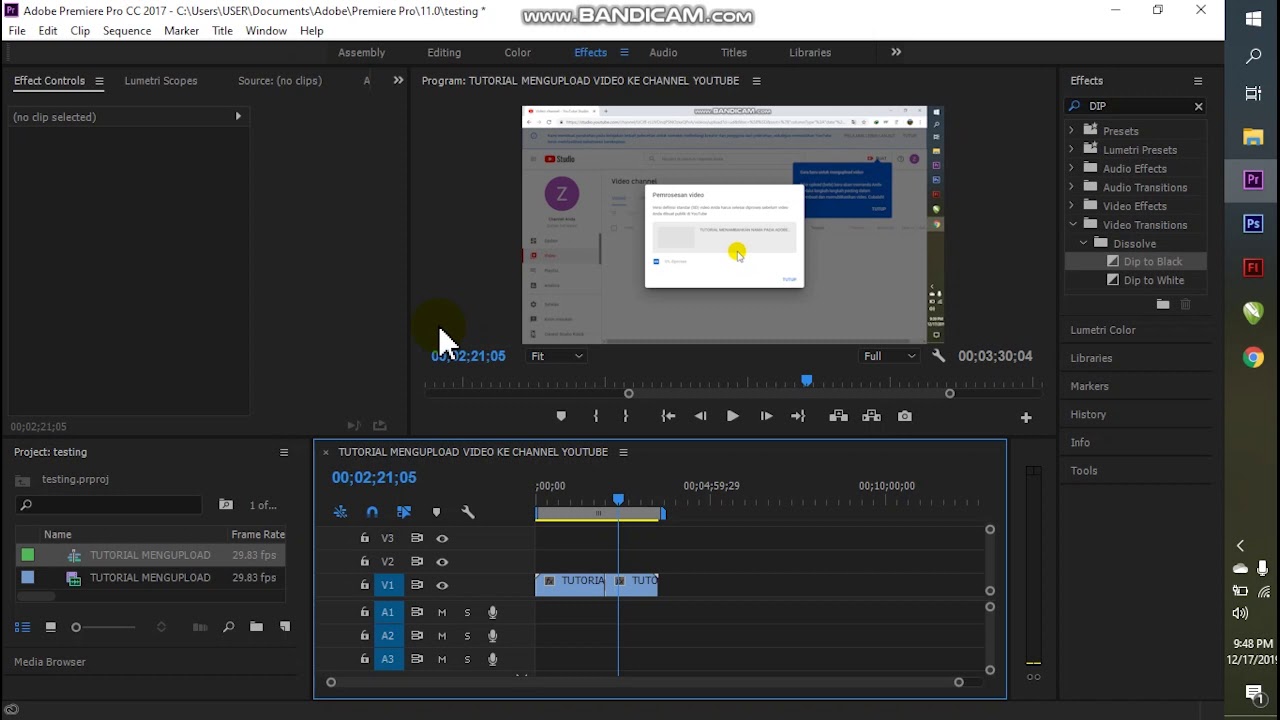This screenshot has height=720, width=1280.
Task: Click the Play button in Program monitor
Action: 732,416
